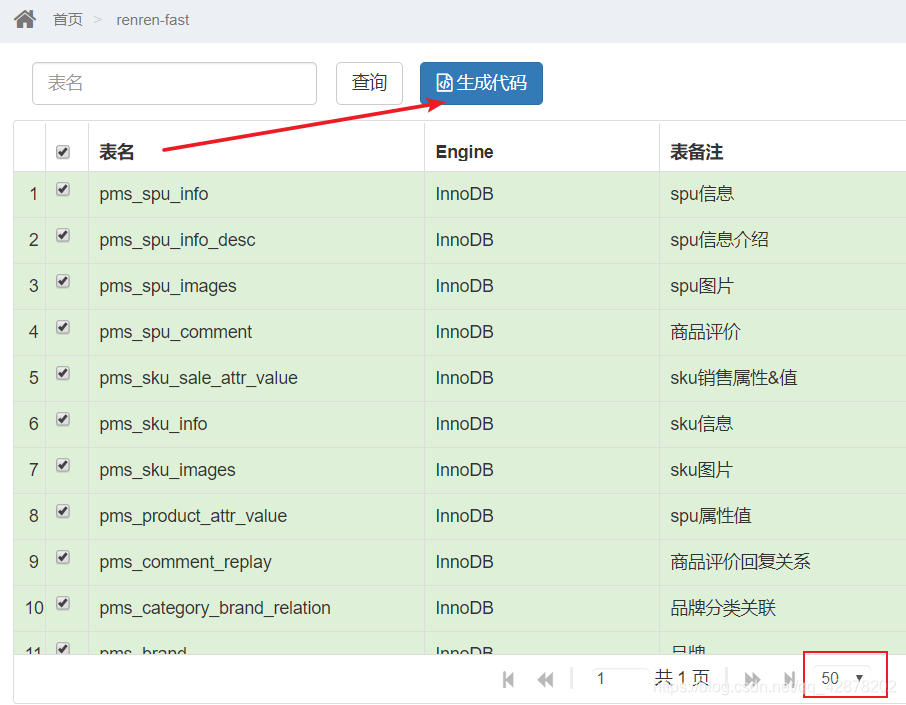The height and width of the screenshot is (705, 906).
Task: Go to the first page icon
Action: [508, 679]
